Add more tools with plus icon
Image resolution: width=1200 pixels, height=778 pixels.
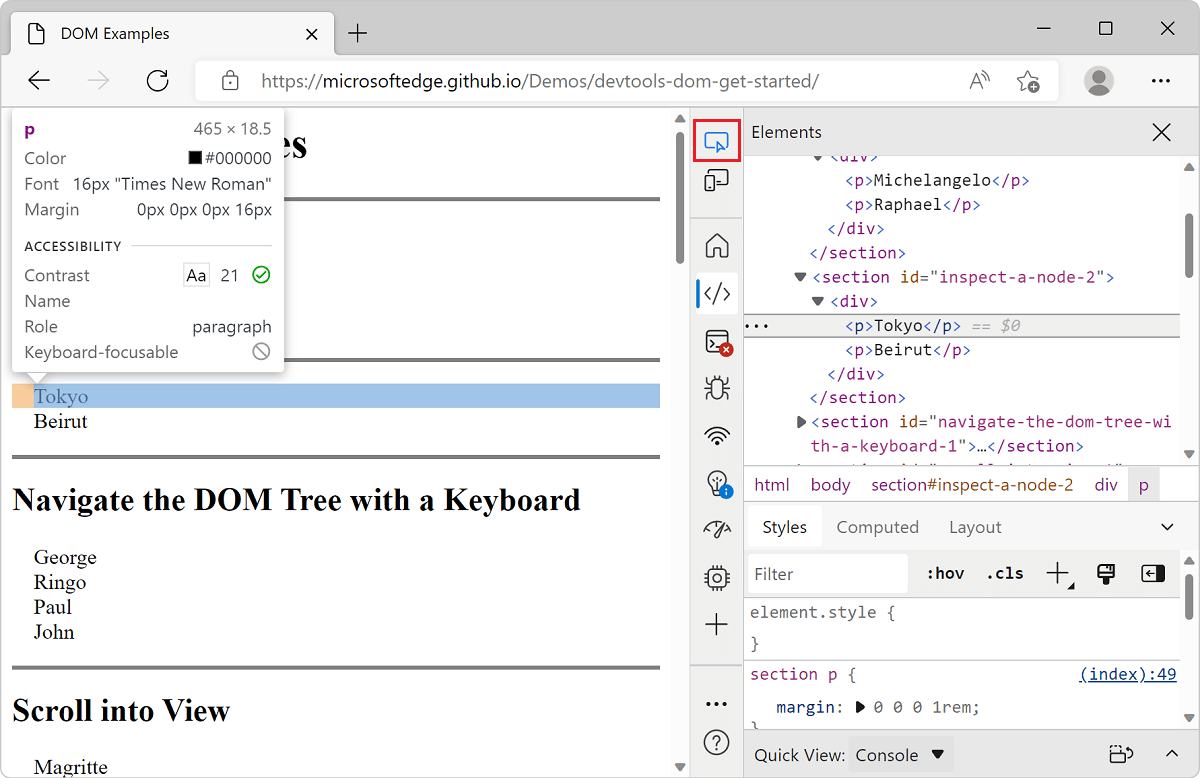[x=716, y=623]
